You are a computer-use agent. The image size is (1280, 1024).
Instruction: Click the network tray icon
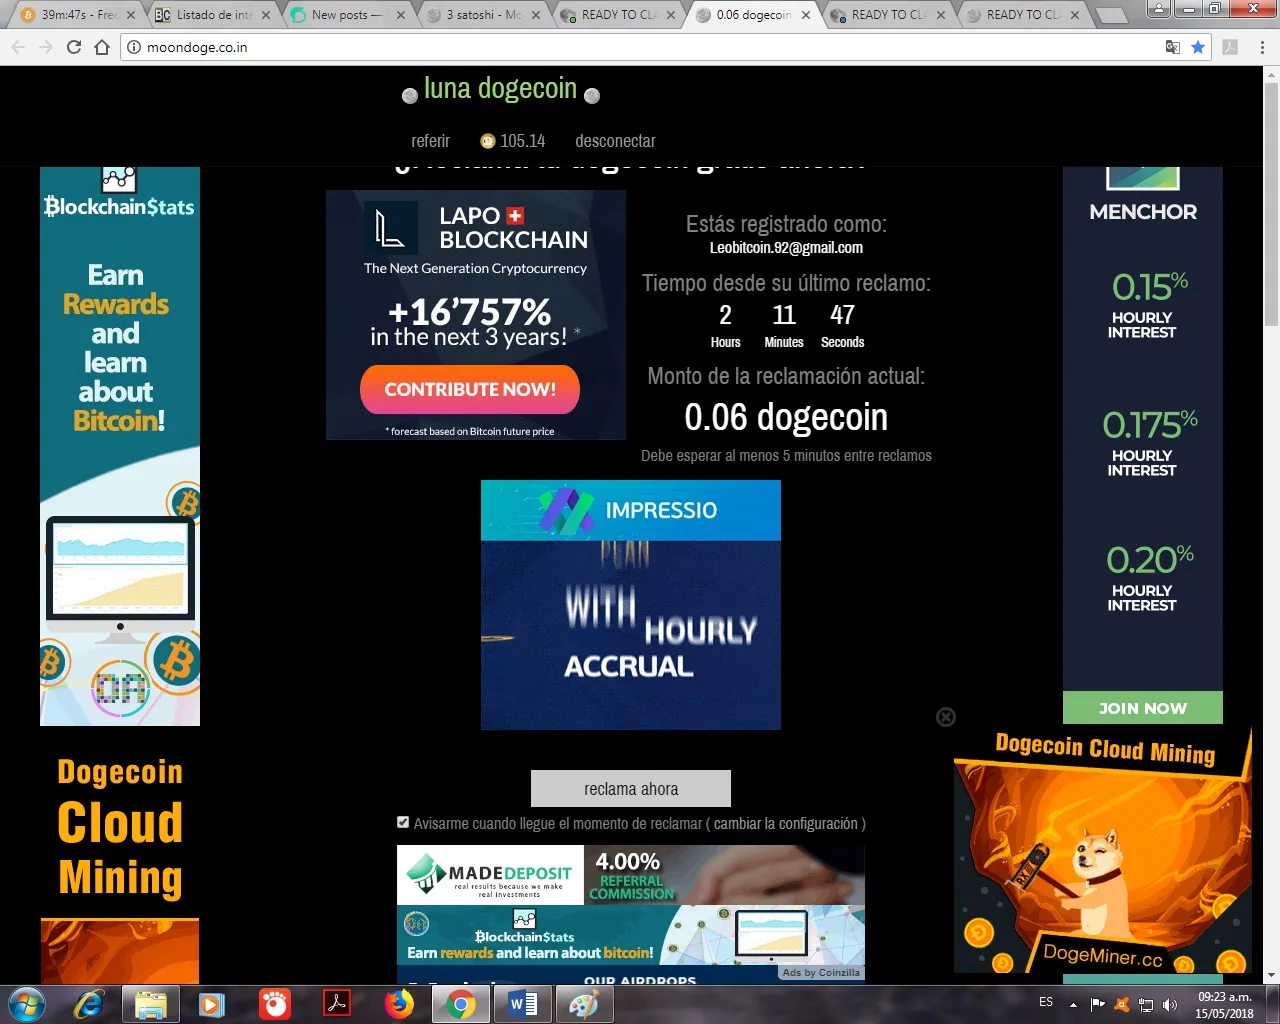1146,1005
